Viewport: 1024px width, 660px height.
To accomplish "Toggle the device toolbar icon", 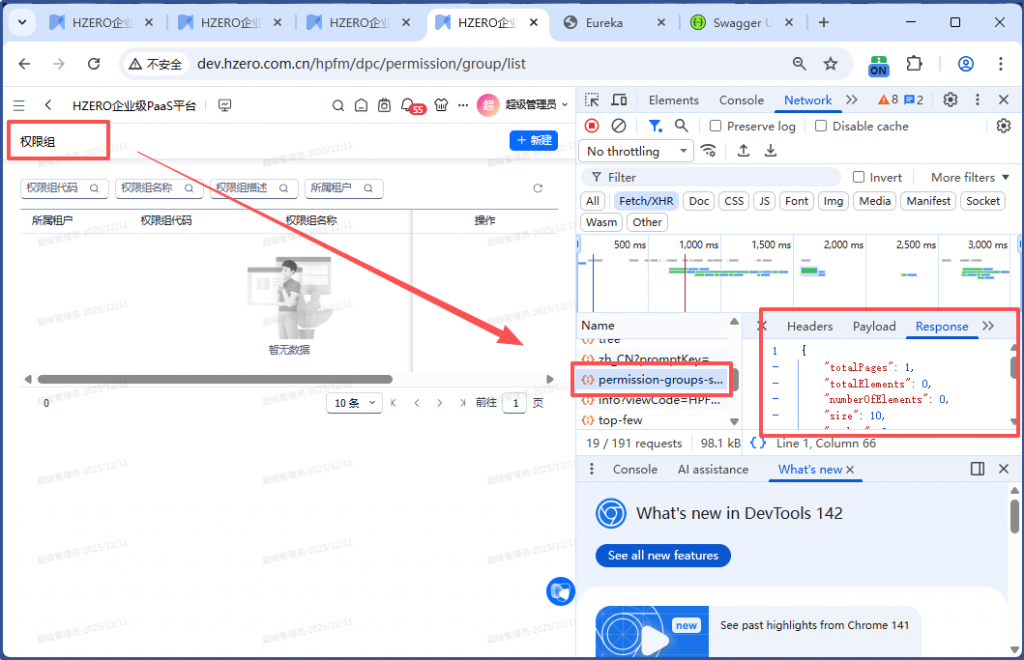I will (619, 100).
